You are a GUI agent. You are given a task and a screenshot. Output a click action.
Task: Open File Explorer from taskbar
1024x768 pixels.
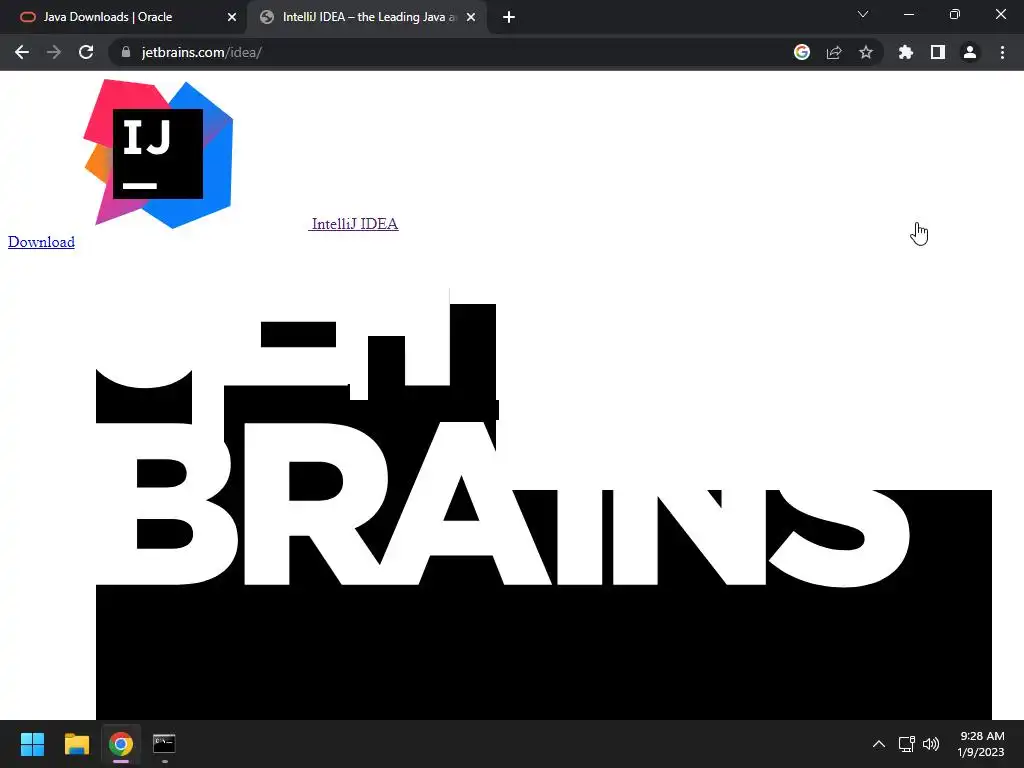(x=76, y=744)
